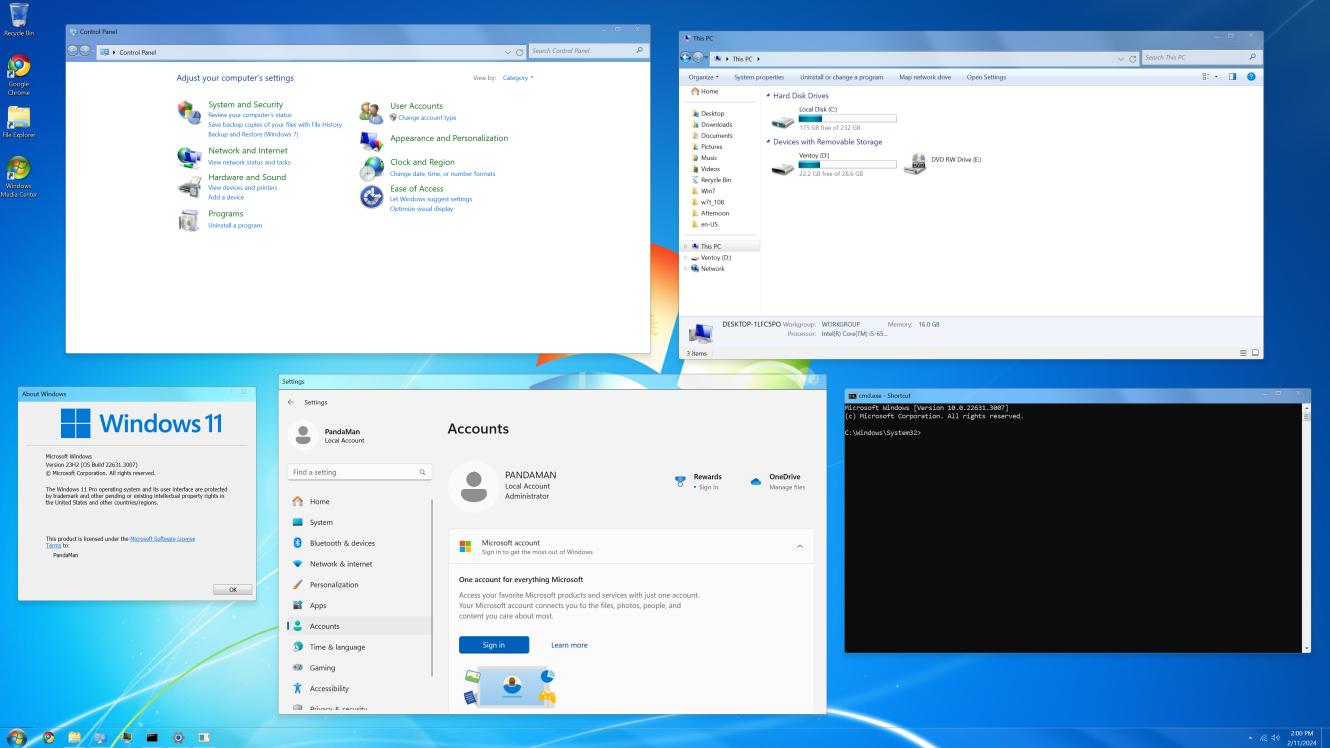Collapse the Hard Disk Drives group
The width and height of the screenshot is (1330, 748).
pyautogui.click(x=768, y=96)
